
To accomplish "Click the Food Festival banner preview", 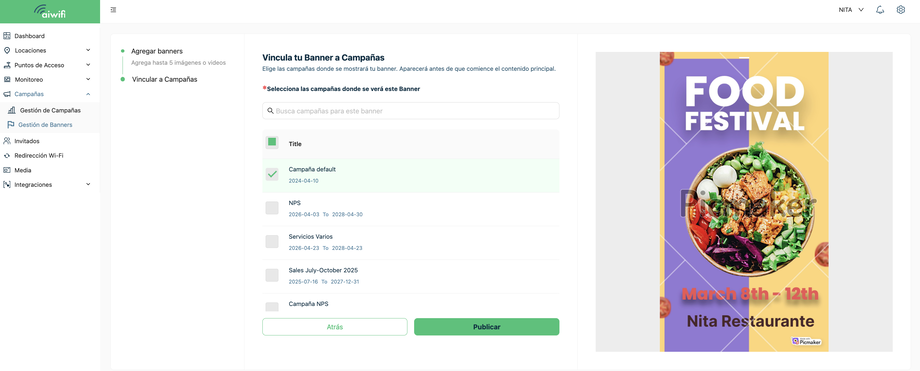I will (744, 202).
